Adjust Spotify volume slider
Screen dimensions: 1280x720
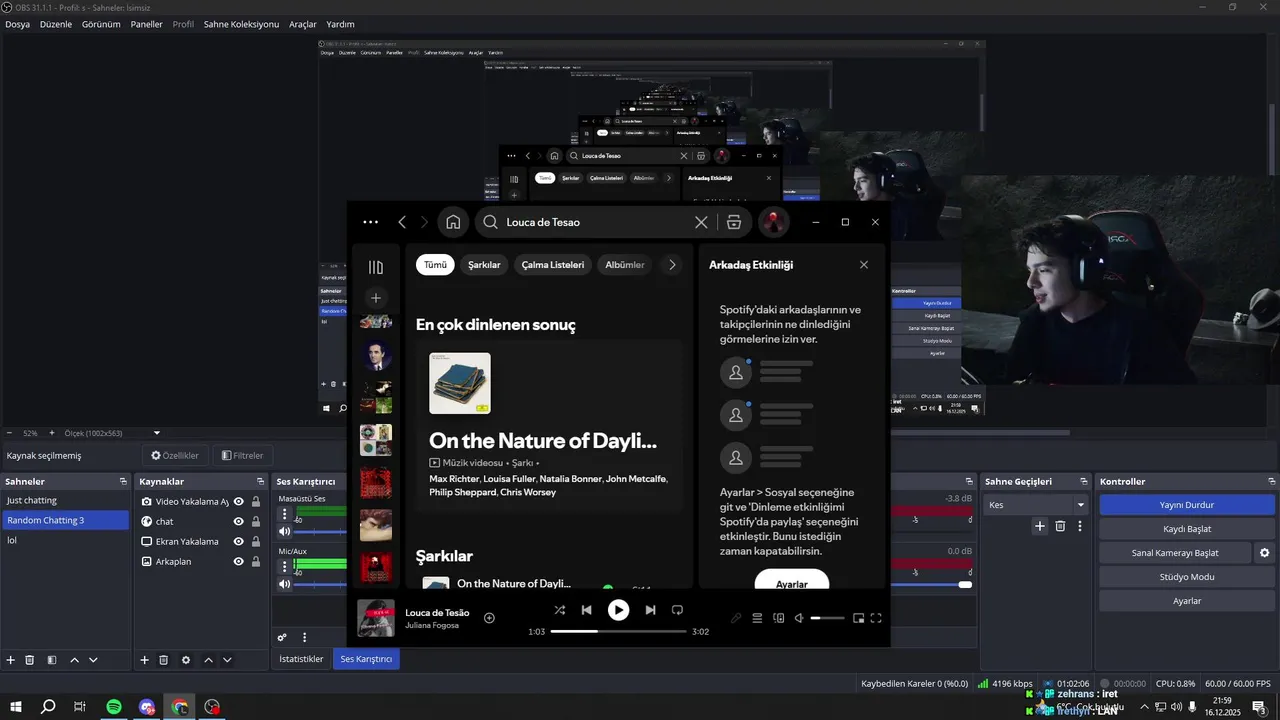point(827,618)
